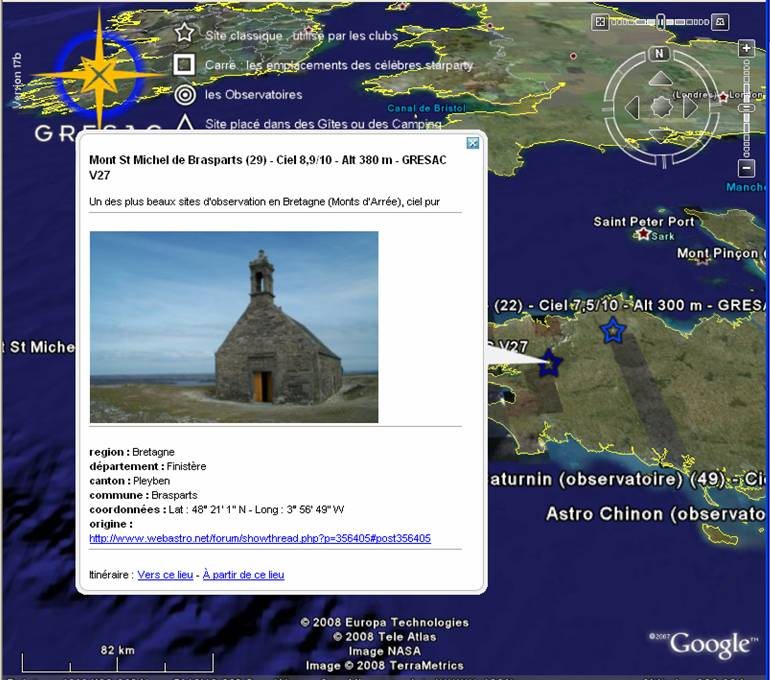Click the 'département : Finistère' line

click(x=147, y=466)
